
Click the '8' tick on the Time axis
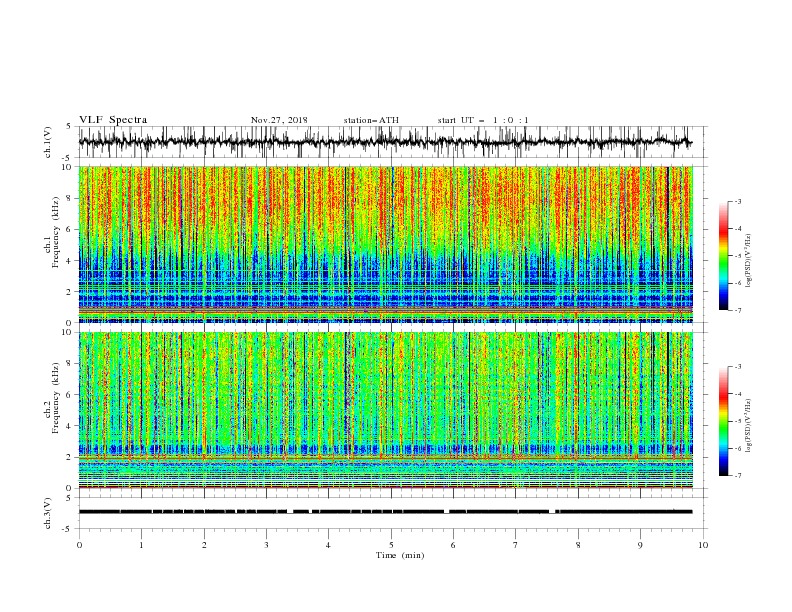click(578, 545)
